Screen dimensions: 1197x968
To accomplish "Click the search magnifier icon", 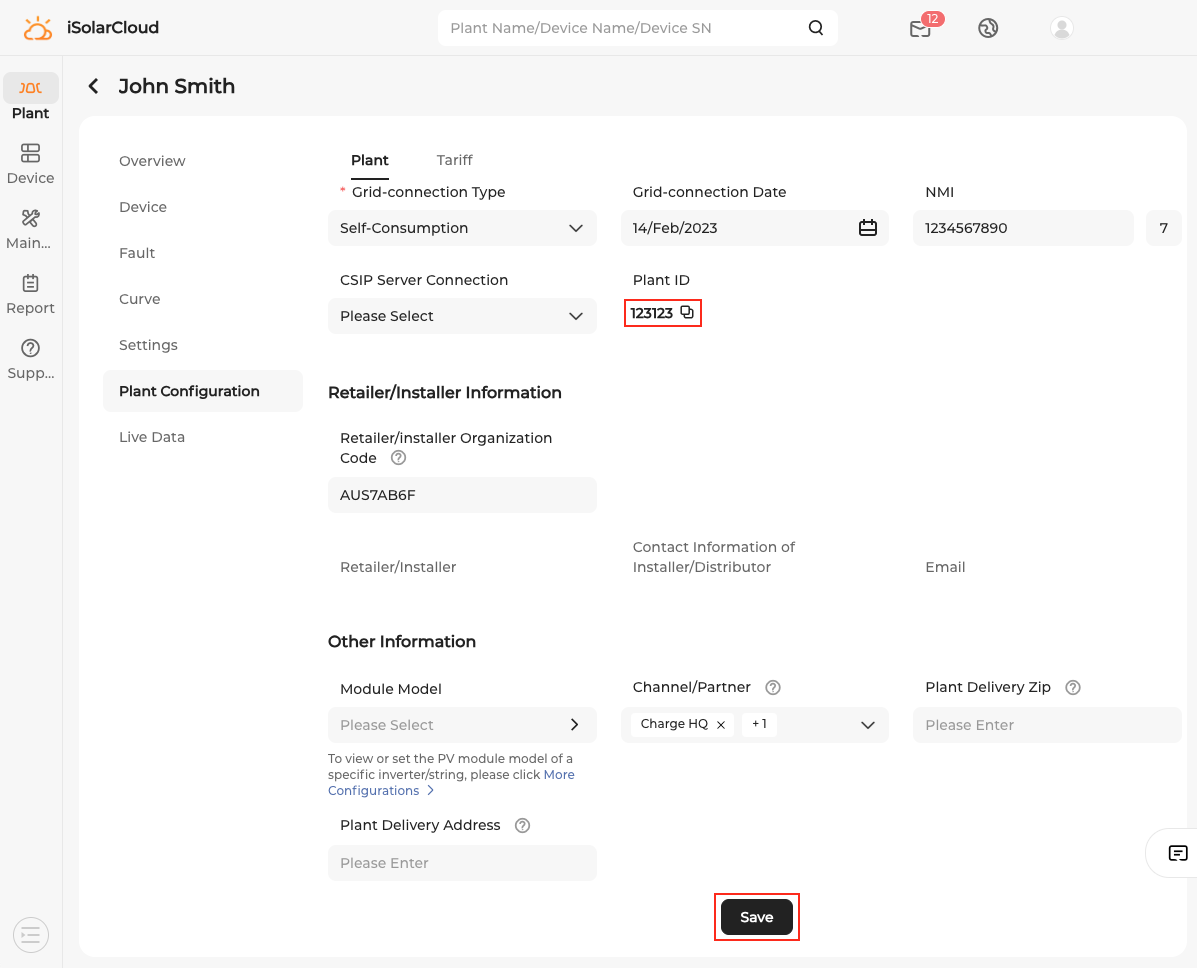I will tap(816, 28).
